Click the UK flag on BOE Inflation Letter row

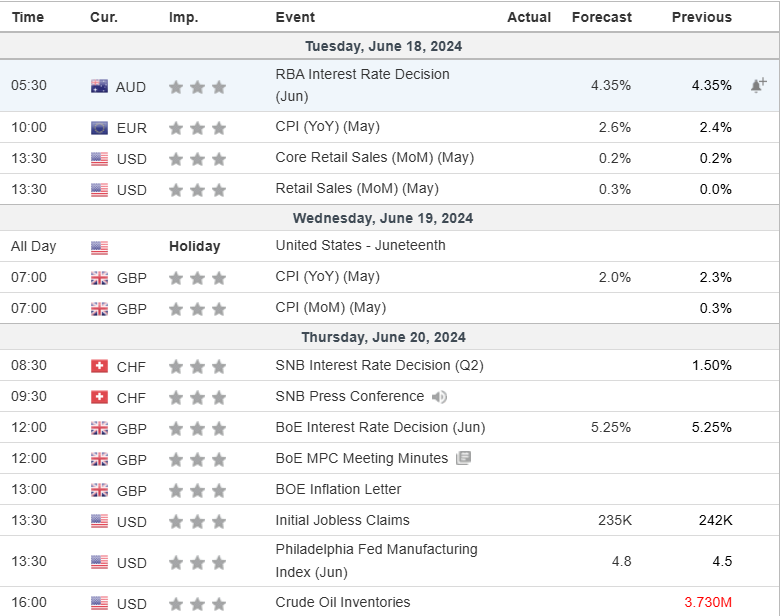100,490
